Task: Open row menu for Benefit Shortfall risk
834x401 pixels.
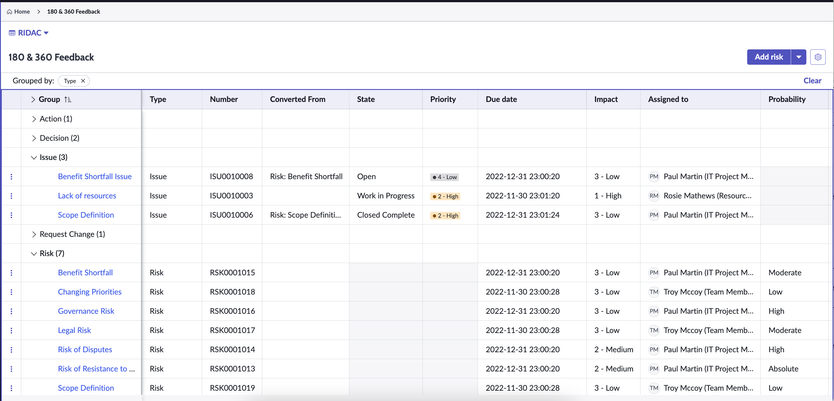Action: [11, 273]
